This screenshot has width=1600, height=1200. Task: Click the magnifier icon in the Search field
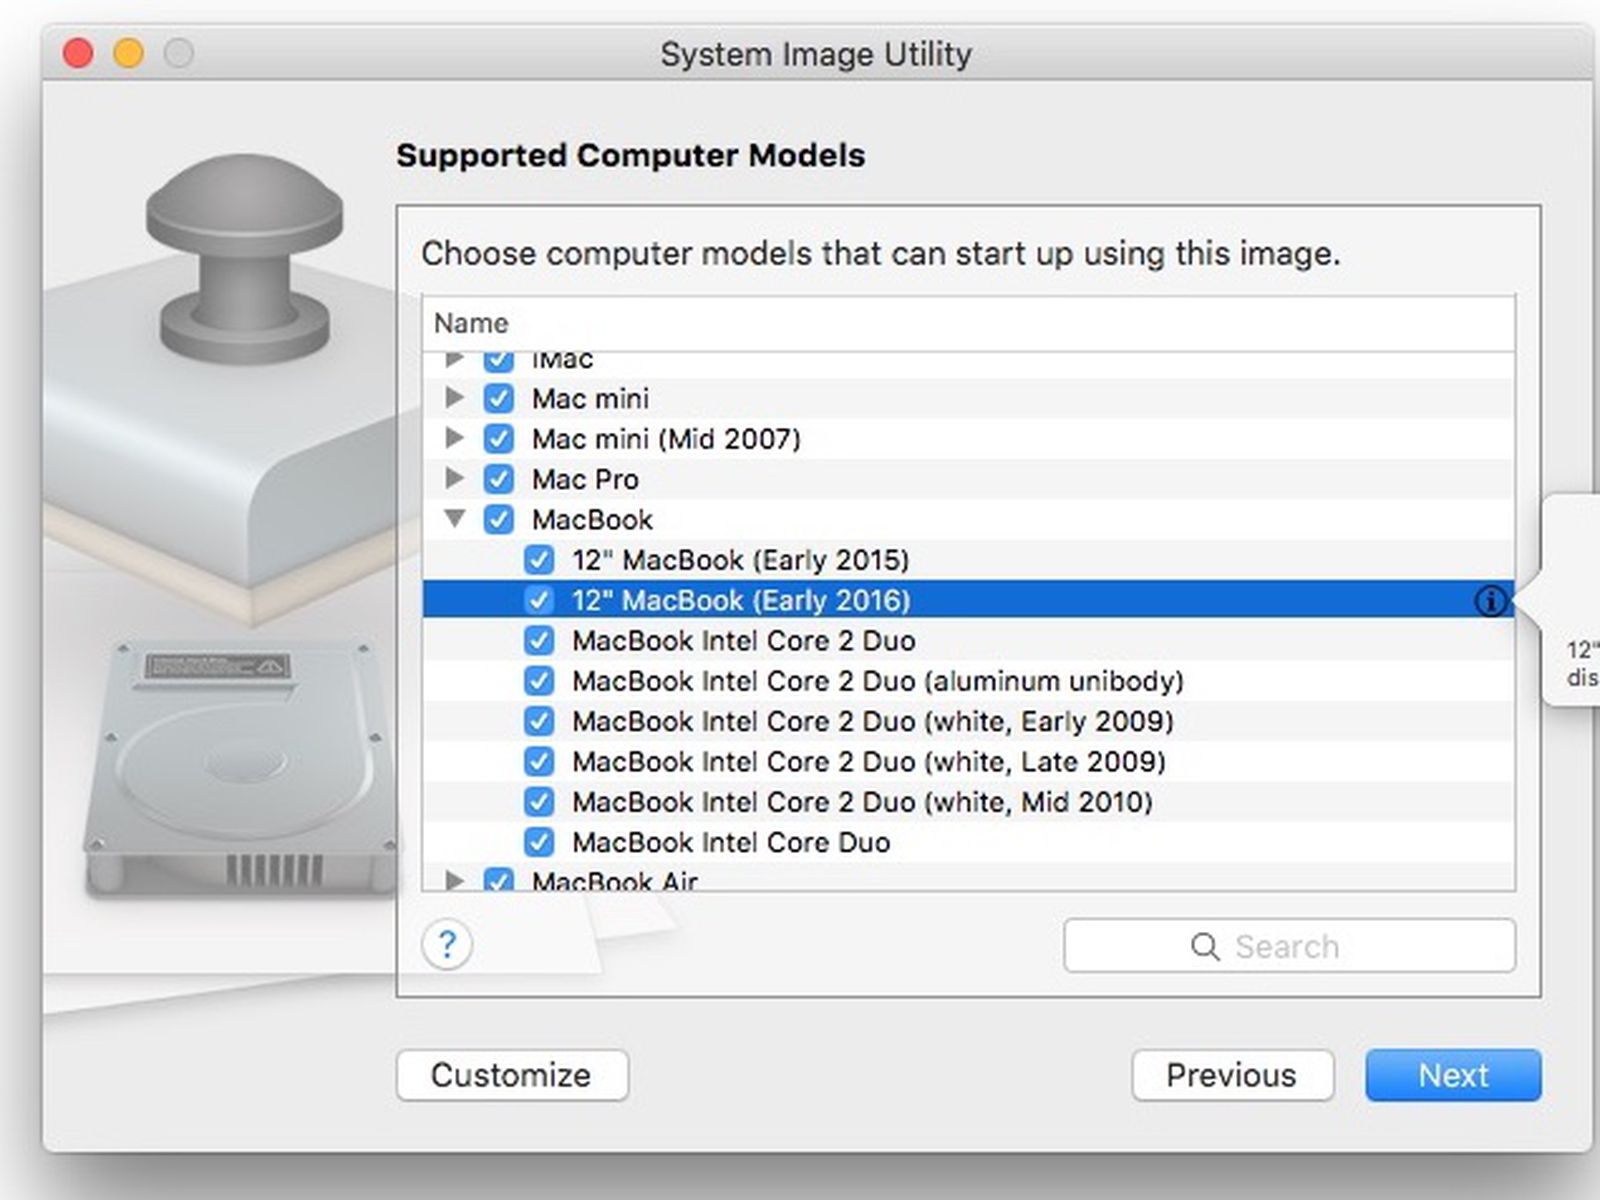click(1205, 946)
